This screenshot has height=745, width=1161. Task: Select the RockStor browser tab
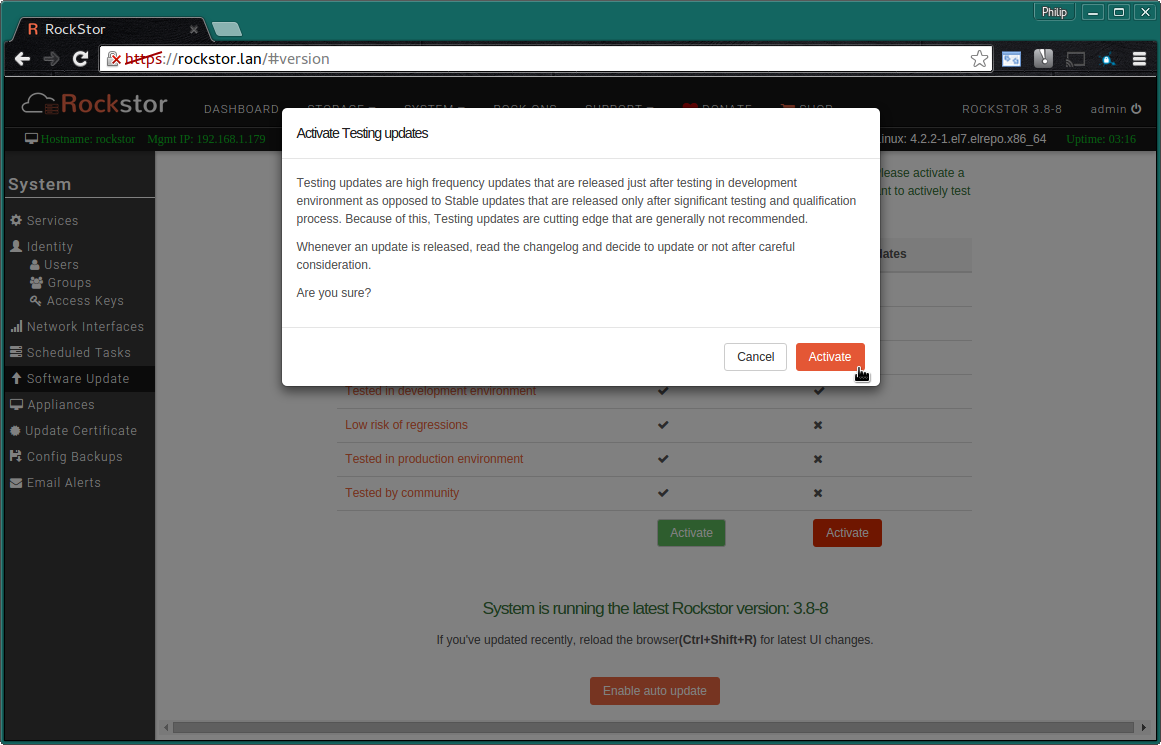coord(111,29)
